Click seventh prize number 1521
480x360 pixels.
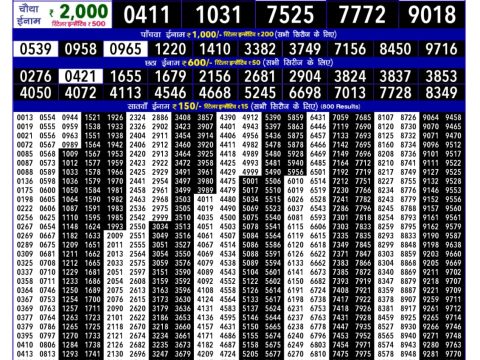[x=92, y=117]
